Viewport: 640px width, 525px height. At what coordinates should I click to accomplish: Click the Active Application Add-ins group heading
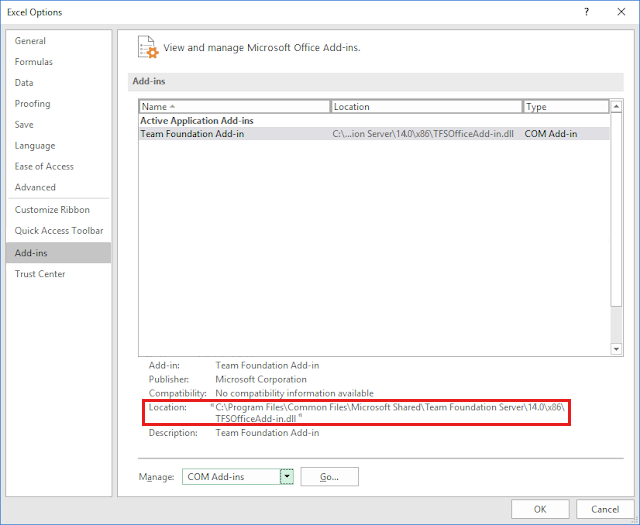point(197,121)
